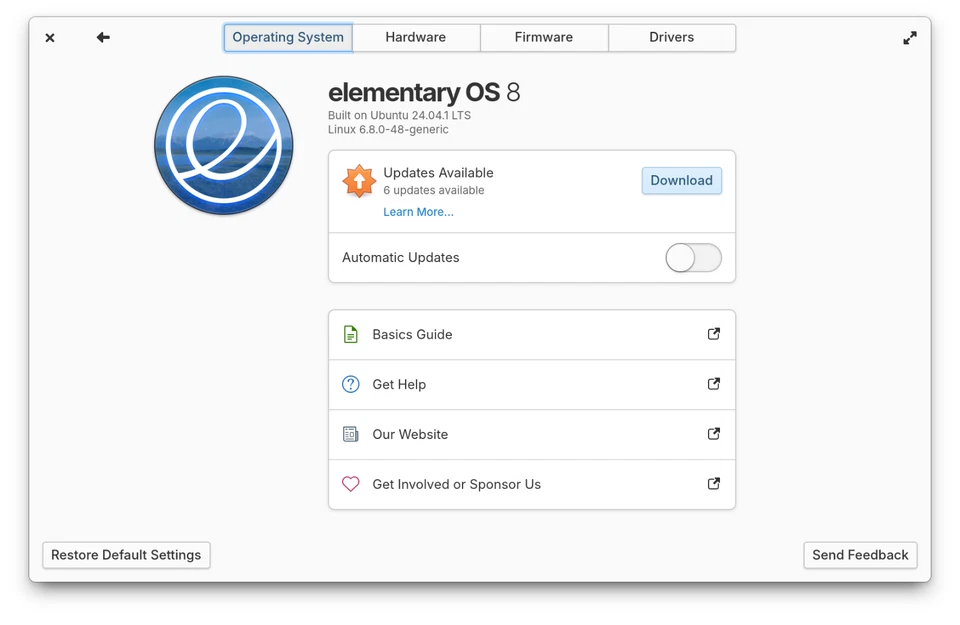
Task: Click the green Basics Guide document icon
Action: click(x=350, y=334)
